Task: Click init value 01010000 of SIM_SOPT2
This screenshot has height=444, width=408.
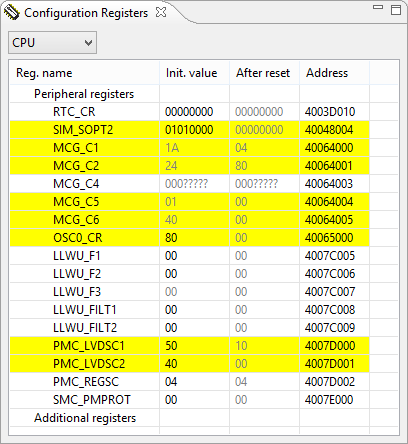Action: pyautogui.click(x=189, y=130)
